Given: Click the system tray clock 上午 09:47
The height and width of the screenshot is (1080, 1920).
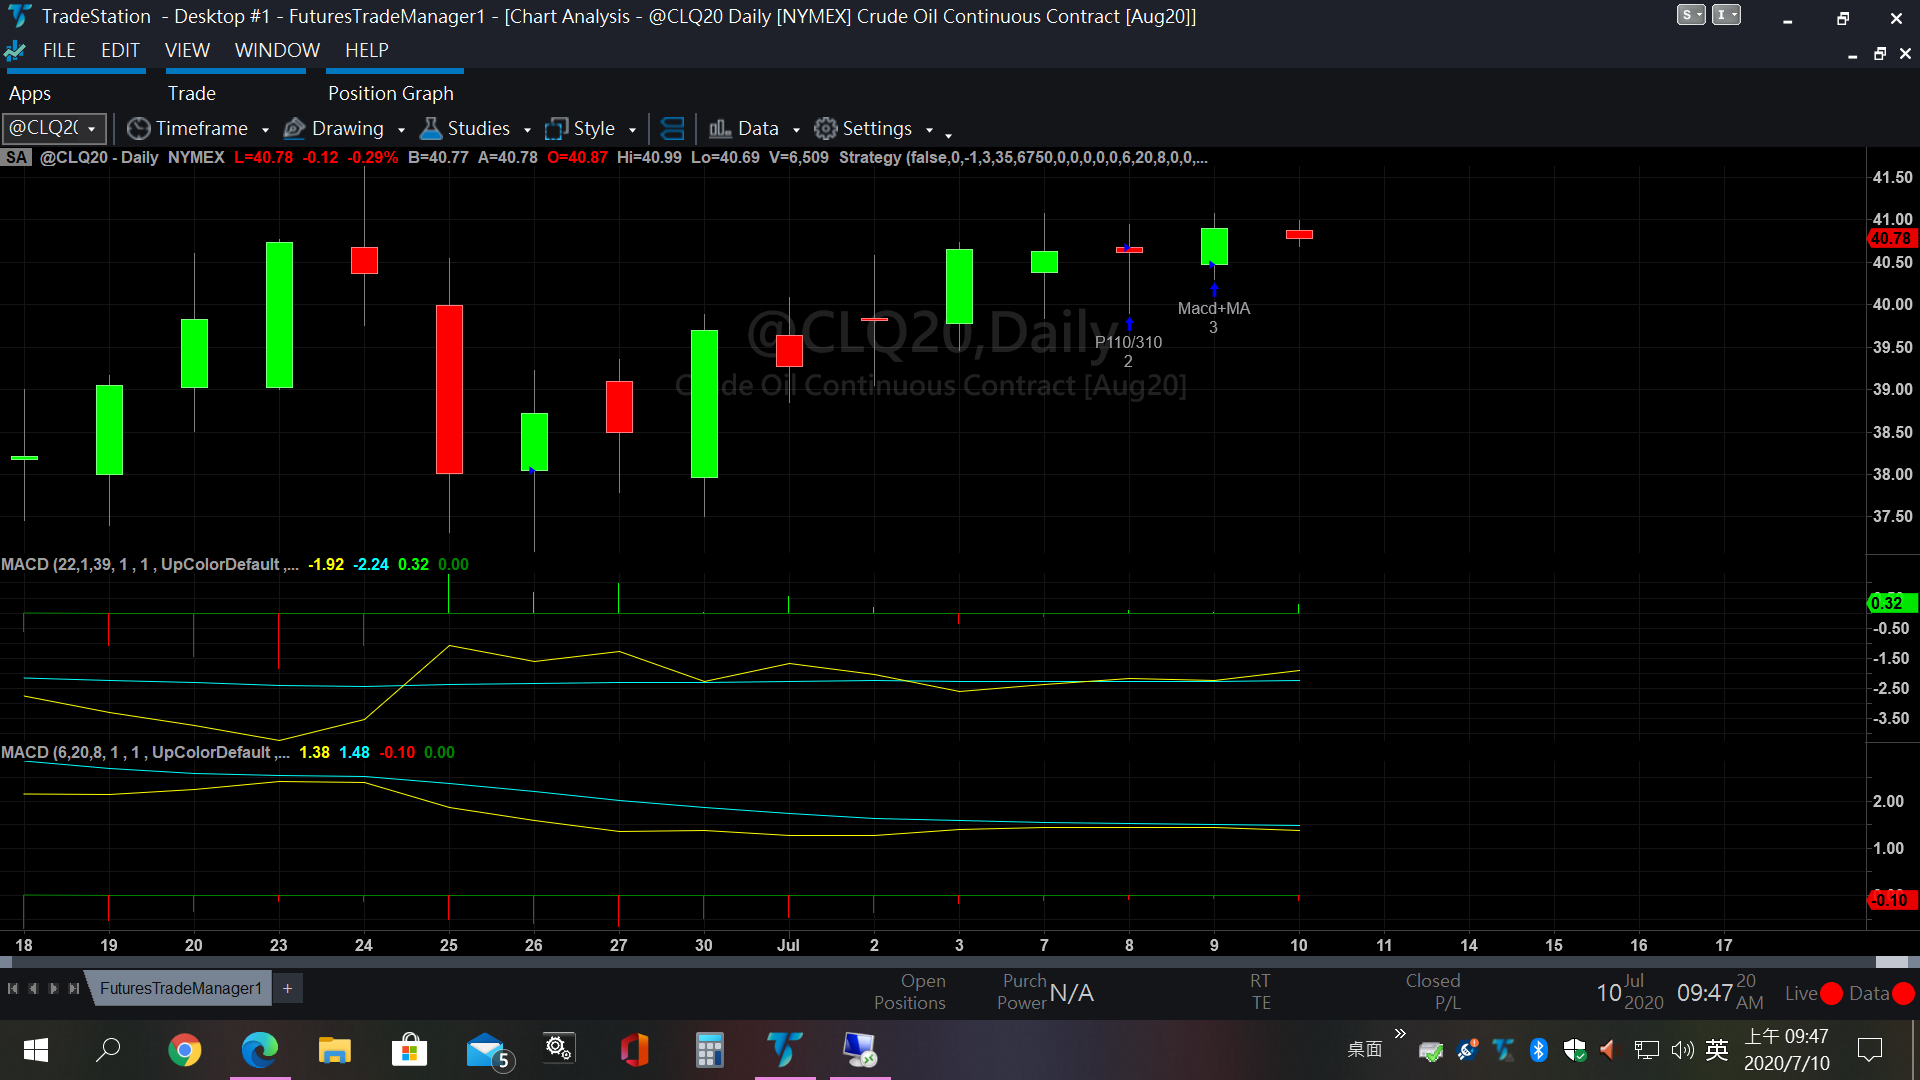Looking at the screenshot, I should click(x=1787, y=1037).
